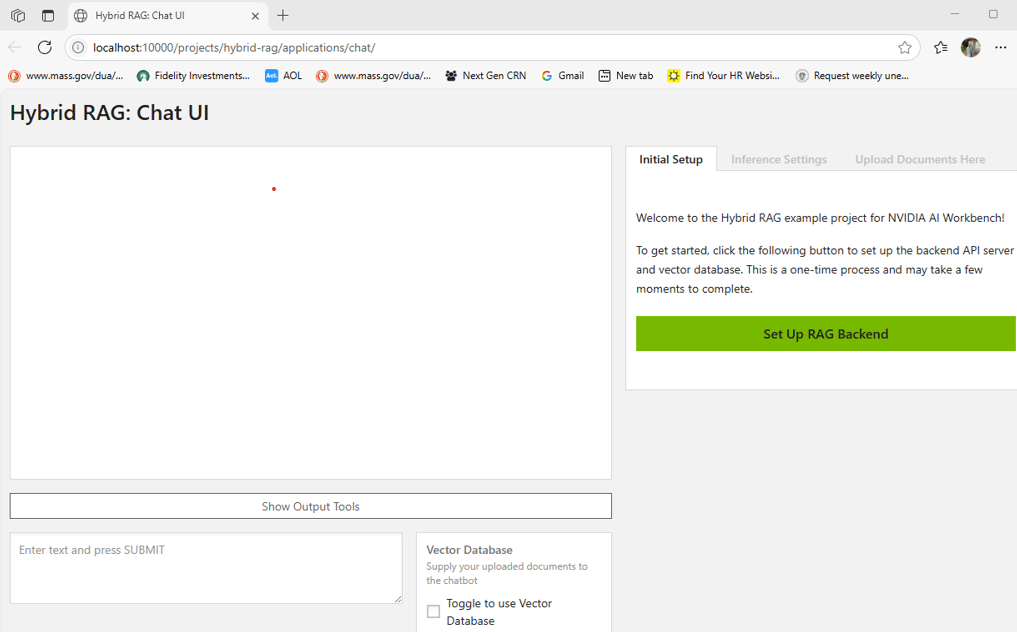Screen dimensions: 1017x632
Task: Open second www.mass.gov/dua bookmark
Action: pos(374,76)
